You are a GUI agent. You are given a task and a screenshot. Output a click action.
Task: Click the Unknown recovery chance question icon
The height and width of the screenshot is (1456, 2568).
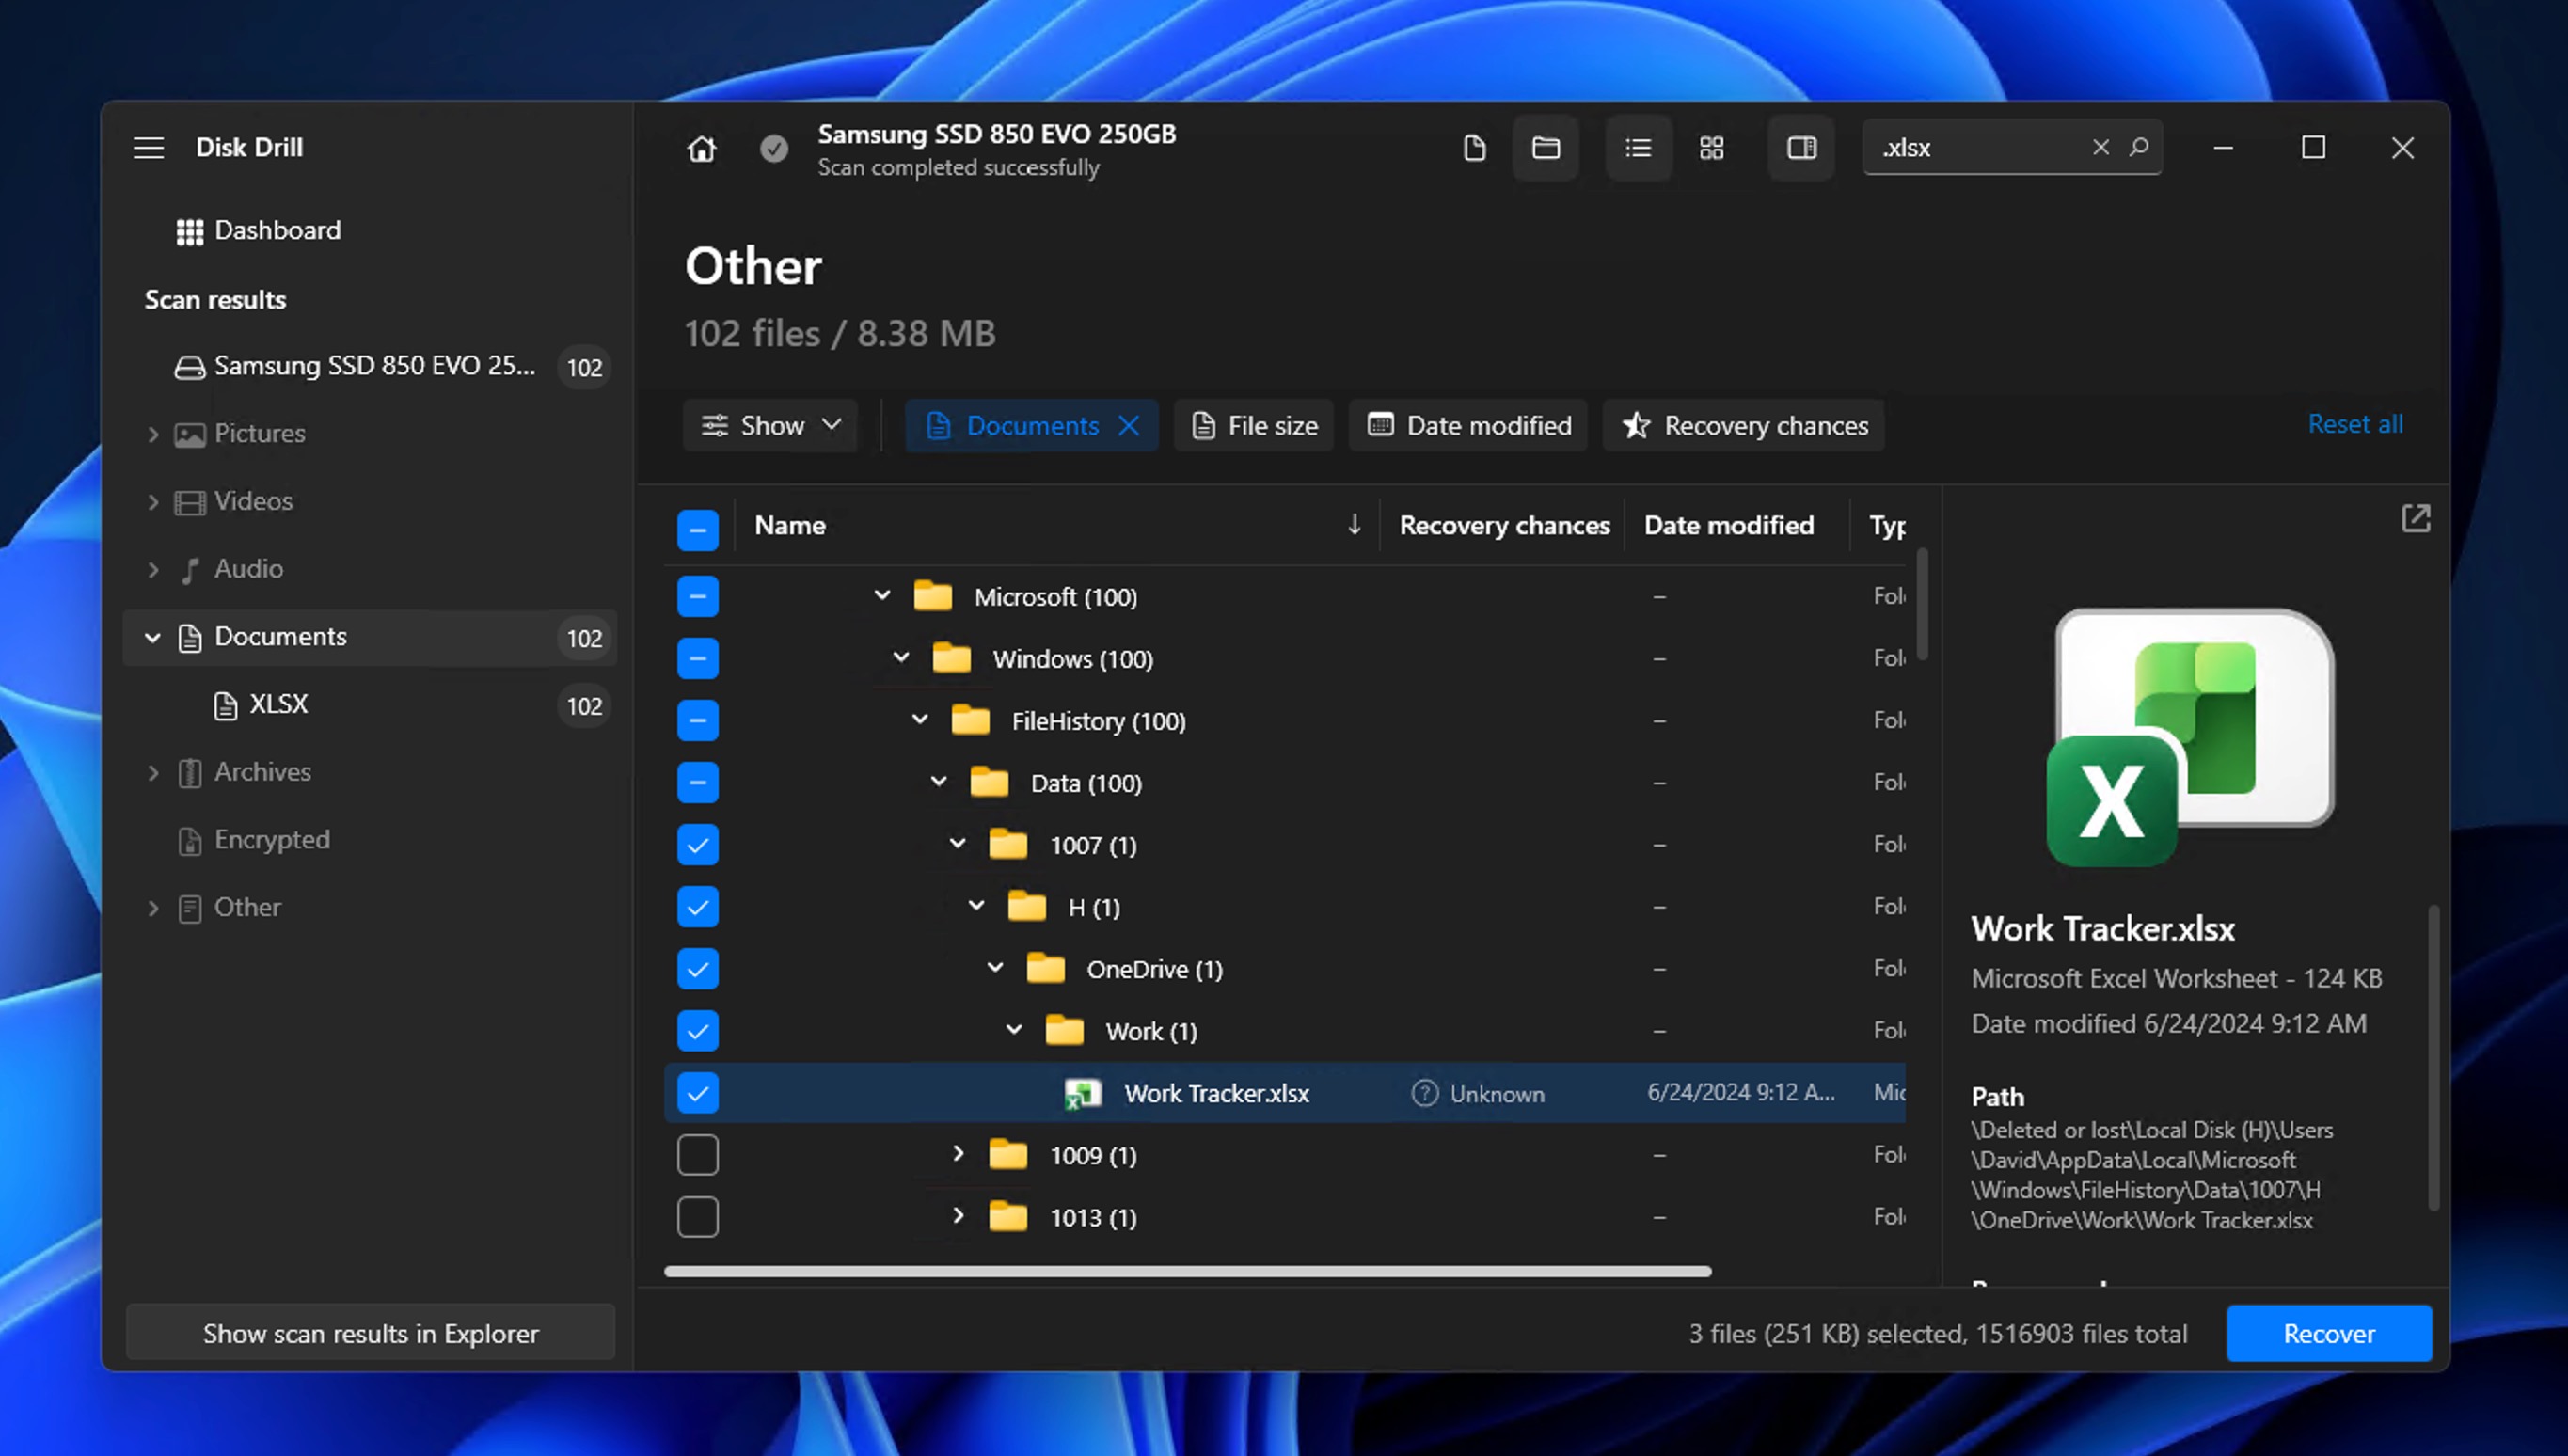(x=1424, y=1094)
